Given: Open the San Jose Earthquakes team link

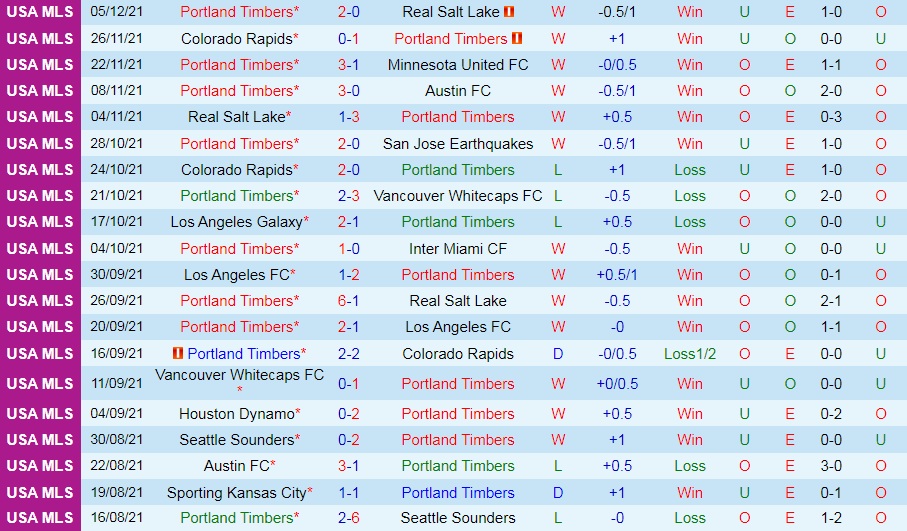Looking at the screenshot, I should [x=458, y=144].
